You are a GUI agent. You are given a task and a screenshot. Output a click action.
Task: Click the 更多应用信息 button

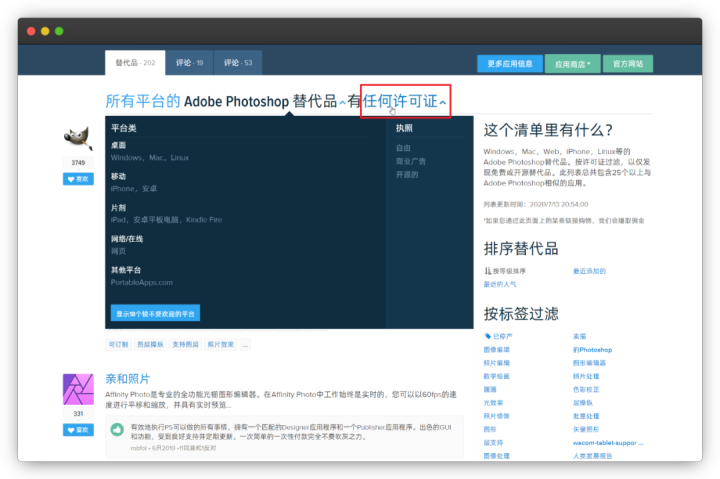tap(510, 64)
